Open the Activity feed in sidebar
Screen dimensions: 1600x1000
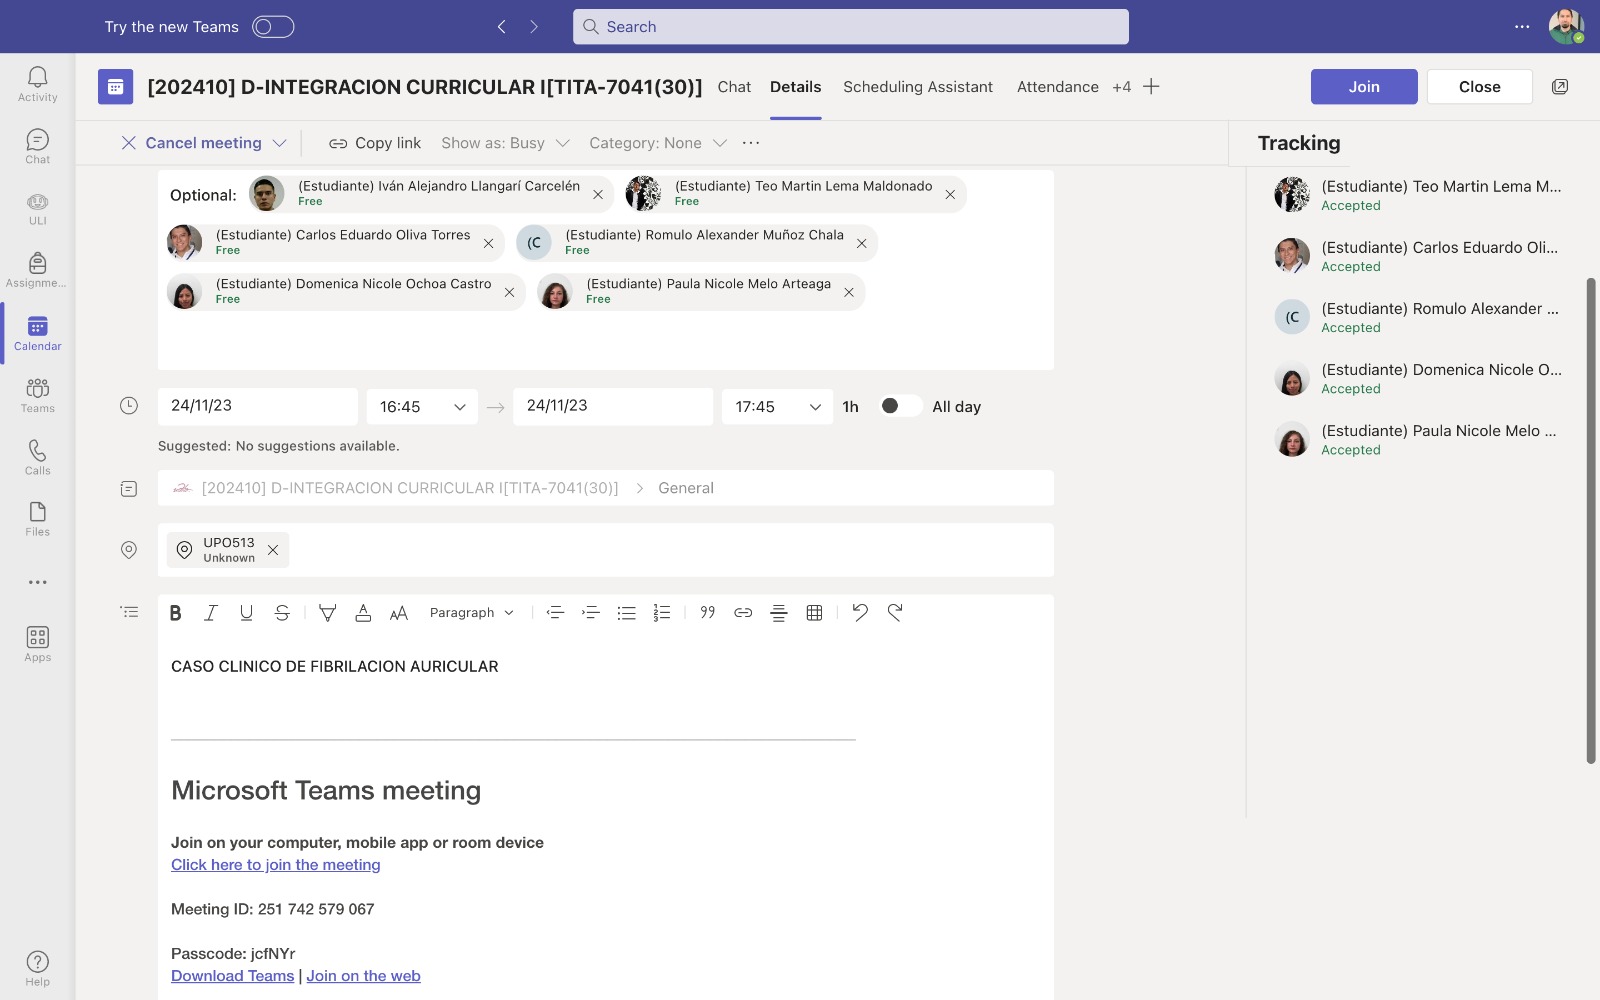click(37, 84)
